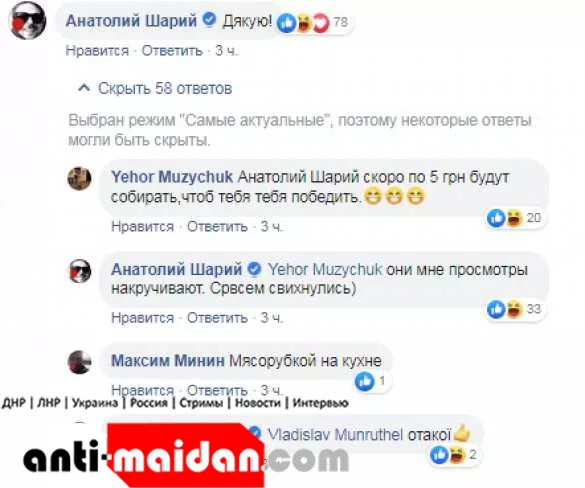Select the Стримы menu item in the banner
This screenshot has width=585, height=488.
201,403
